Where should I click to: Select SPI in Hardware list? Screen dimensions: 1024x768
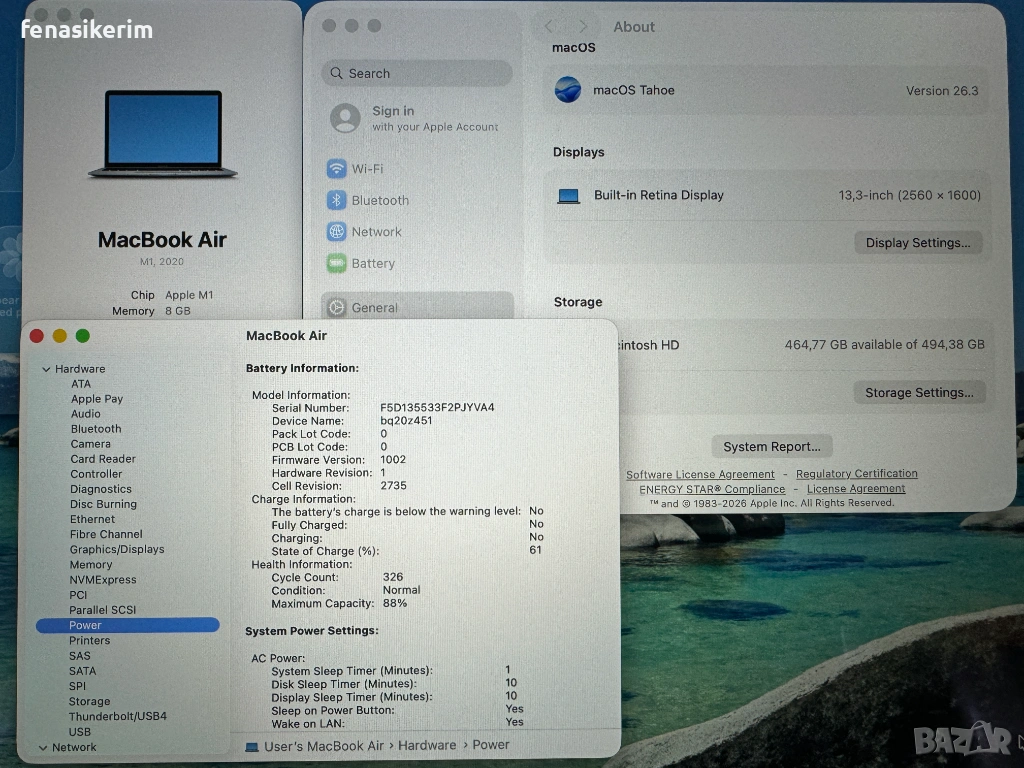(77, 686)
